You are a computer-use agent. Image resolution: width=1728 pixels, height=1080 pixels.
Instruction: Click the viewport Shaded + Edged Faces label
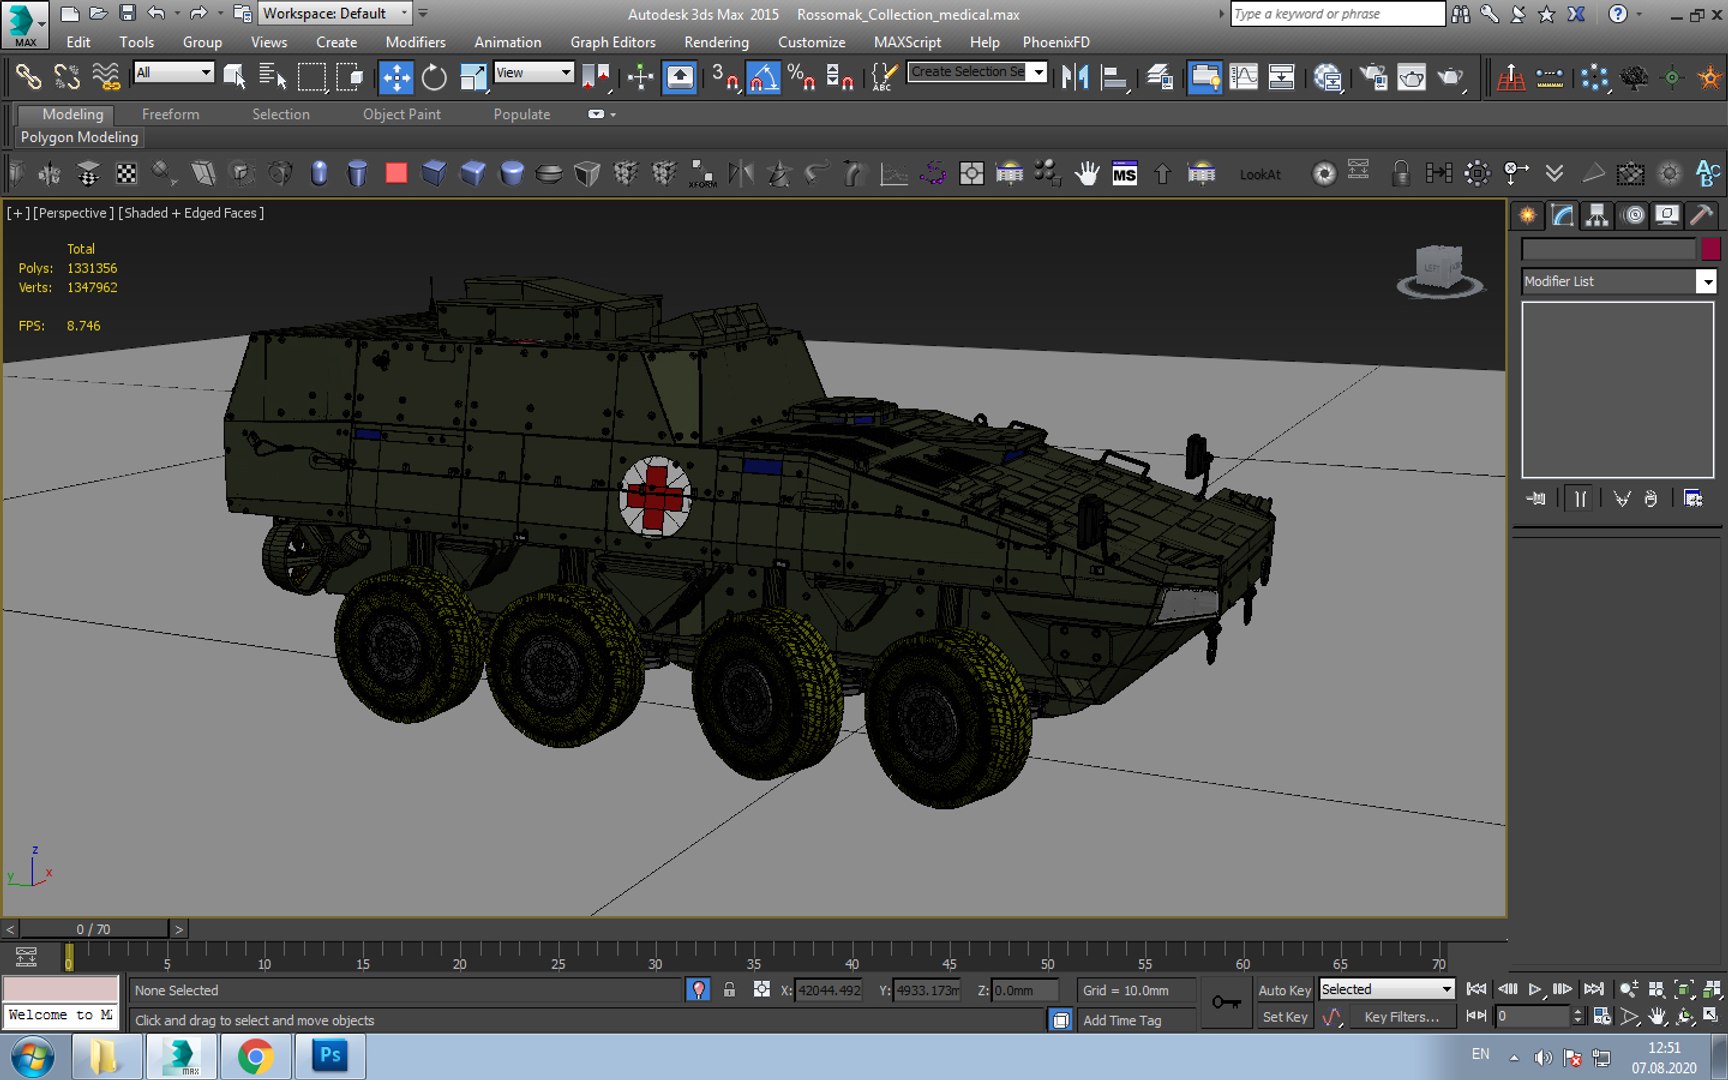[191, 213]
